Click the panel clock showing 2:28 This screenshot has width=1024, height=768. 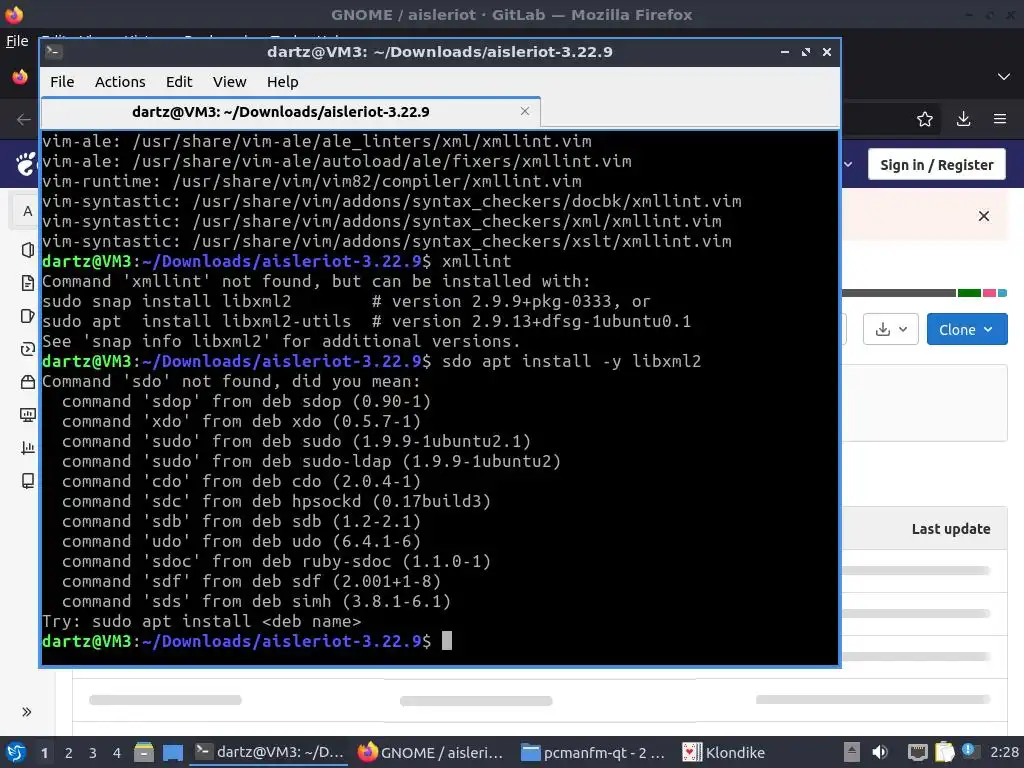pos(1004,752)
